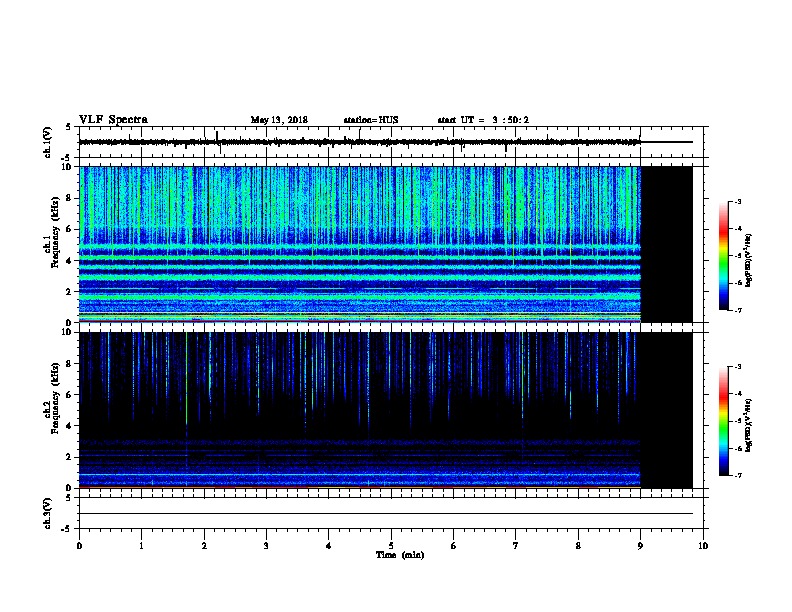The image size is (792, 612).
Task: Click the date 'May 13, 2018'
Action: 279,120
